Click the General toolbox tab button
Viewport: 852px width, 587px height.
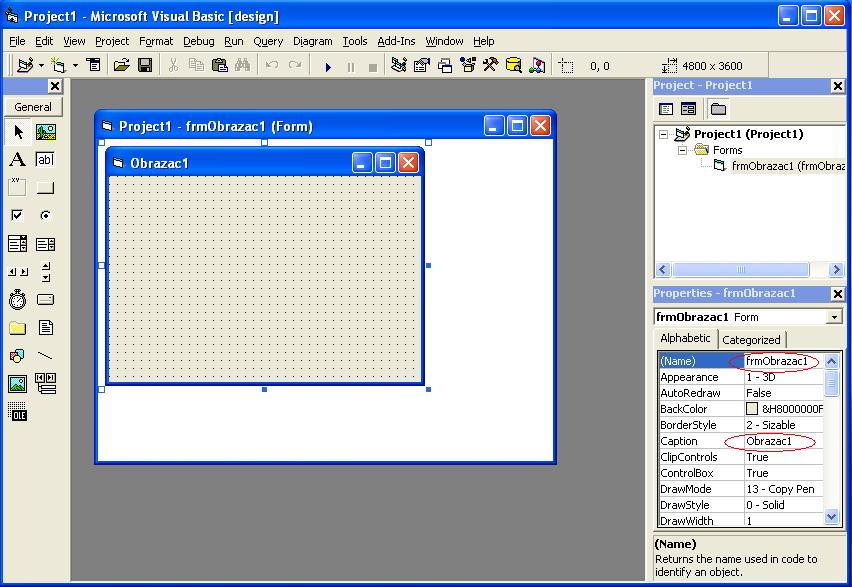33,107
